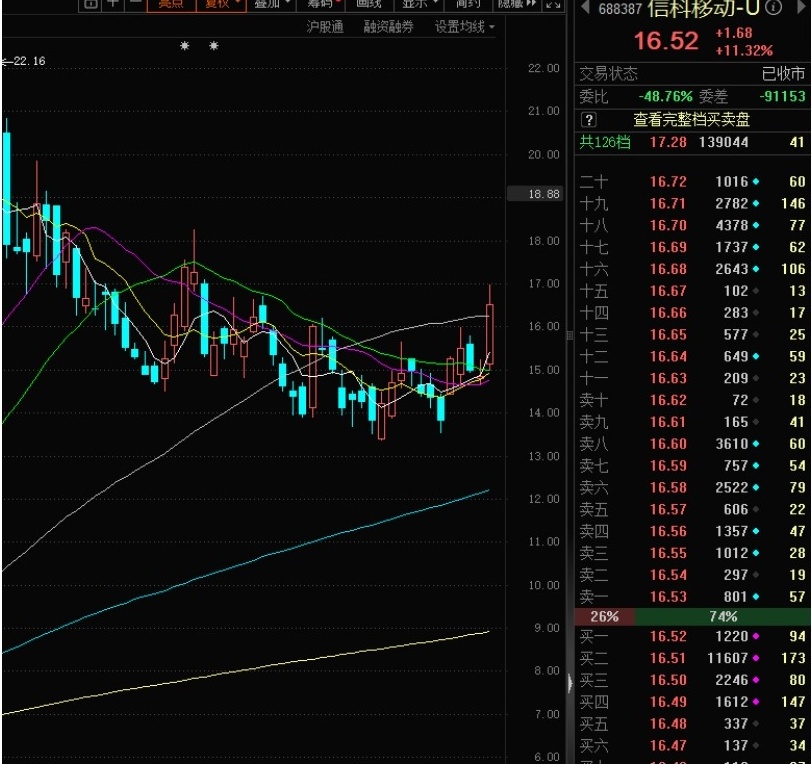812x764 pixels.
Task: Click the 共126档 depth label
Action: point(605,143)
